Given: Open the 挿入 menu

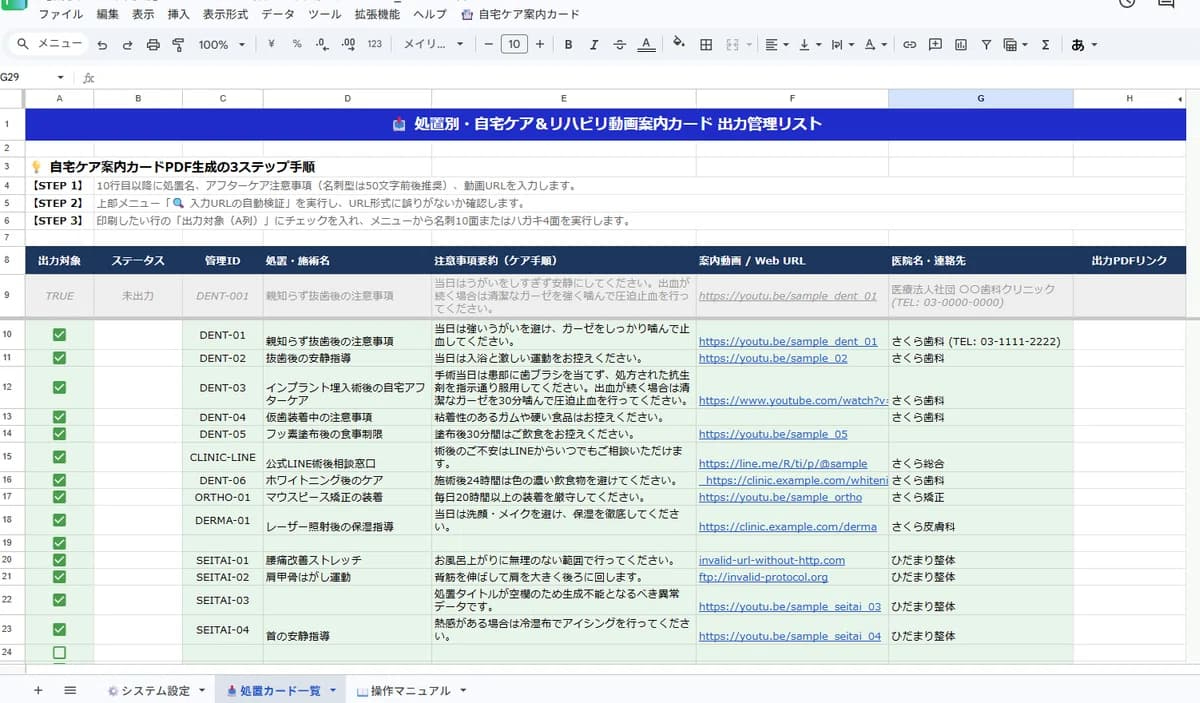Looking at the screenshot, I should 178,14.
